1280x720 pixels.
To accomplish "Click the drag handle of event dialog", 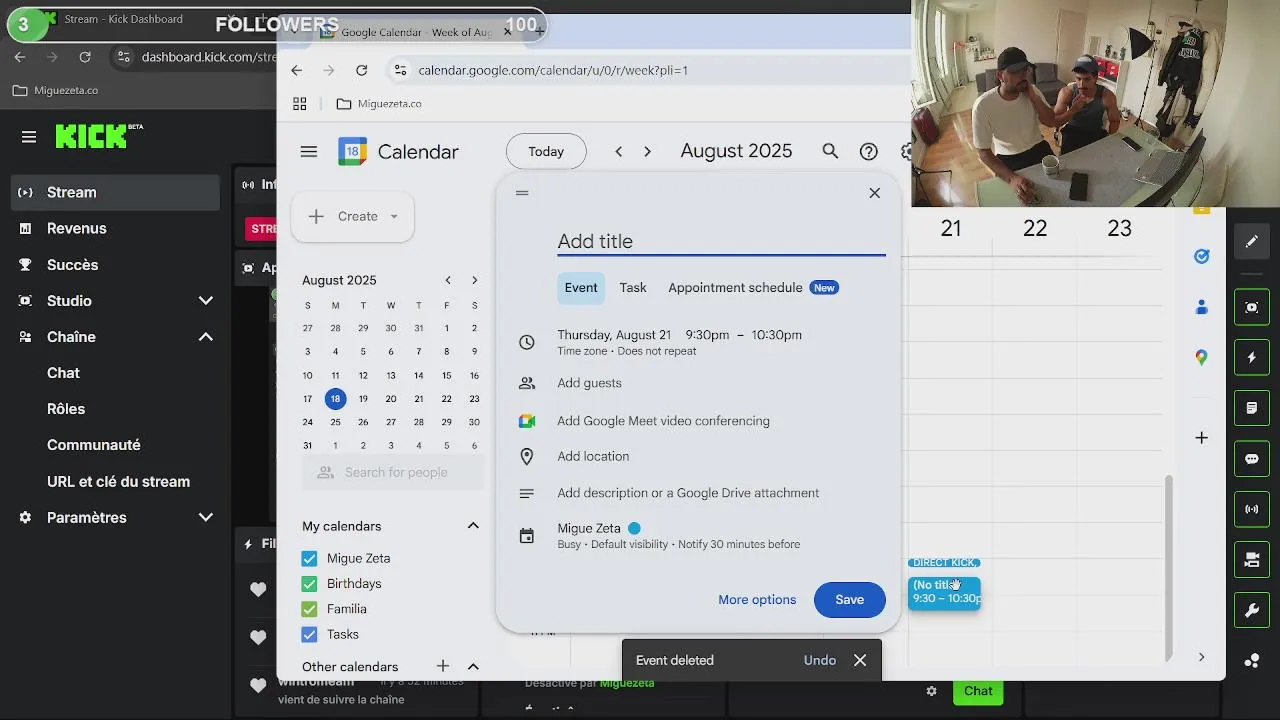I will 522,193.
